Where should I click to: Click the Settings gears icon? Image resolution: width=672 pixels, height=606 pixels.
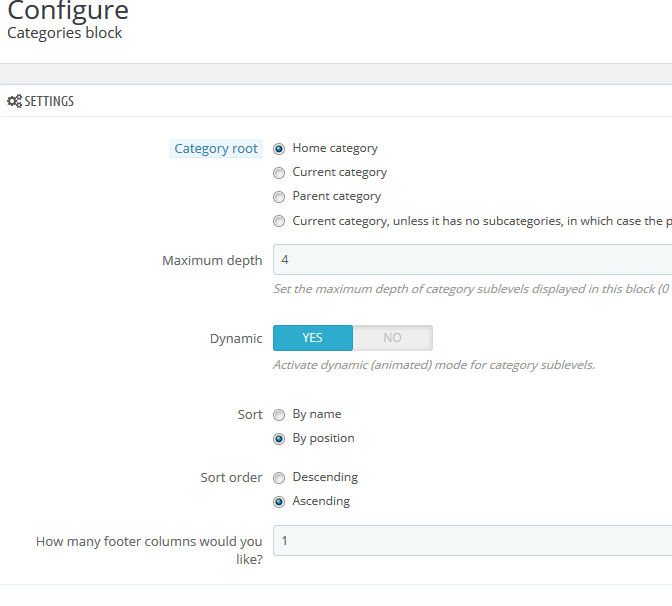[x=14, y=101]
